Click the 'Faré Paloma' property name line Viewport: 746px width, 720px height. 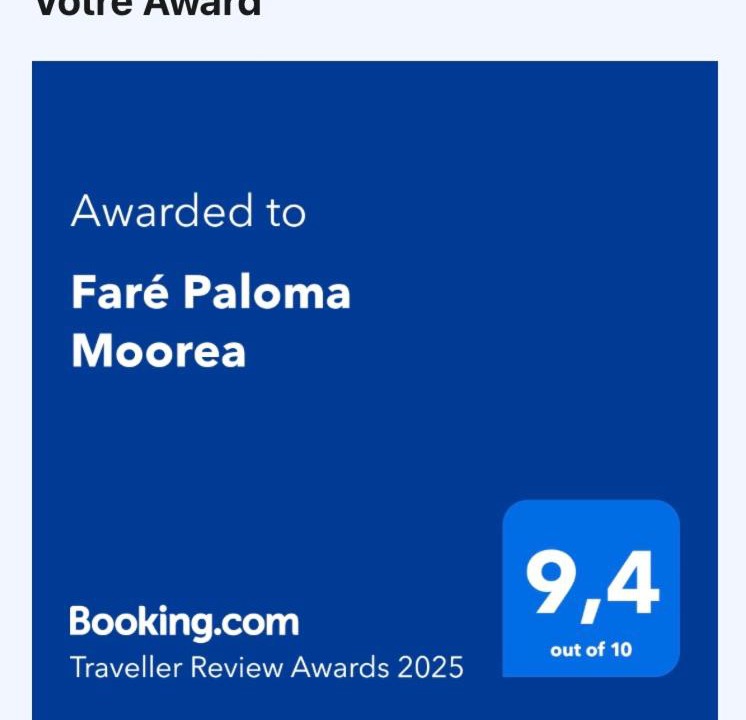[211, 292]
